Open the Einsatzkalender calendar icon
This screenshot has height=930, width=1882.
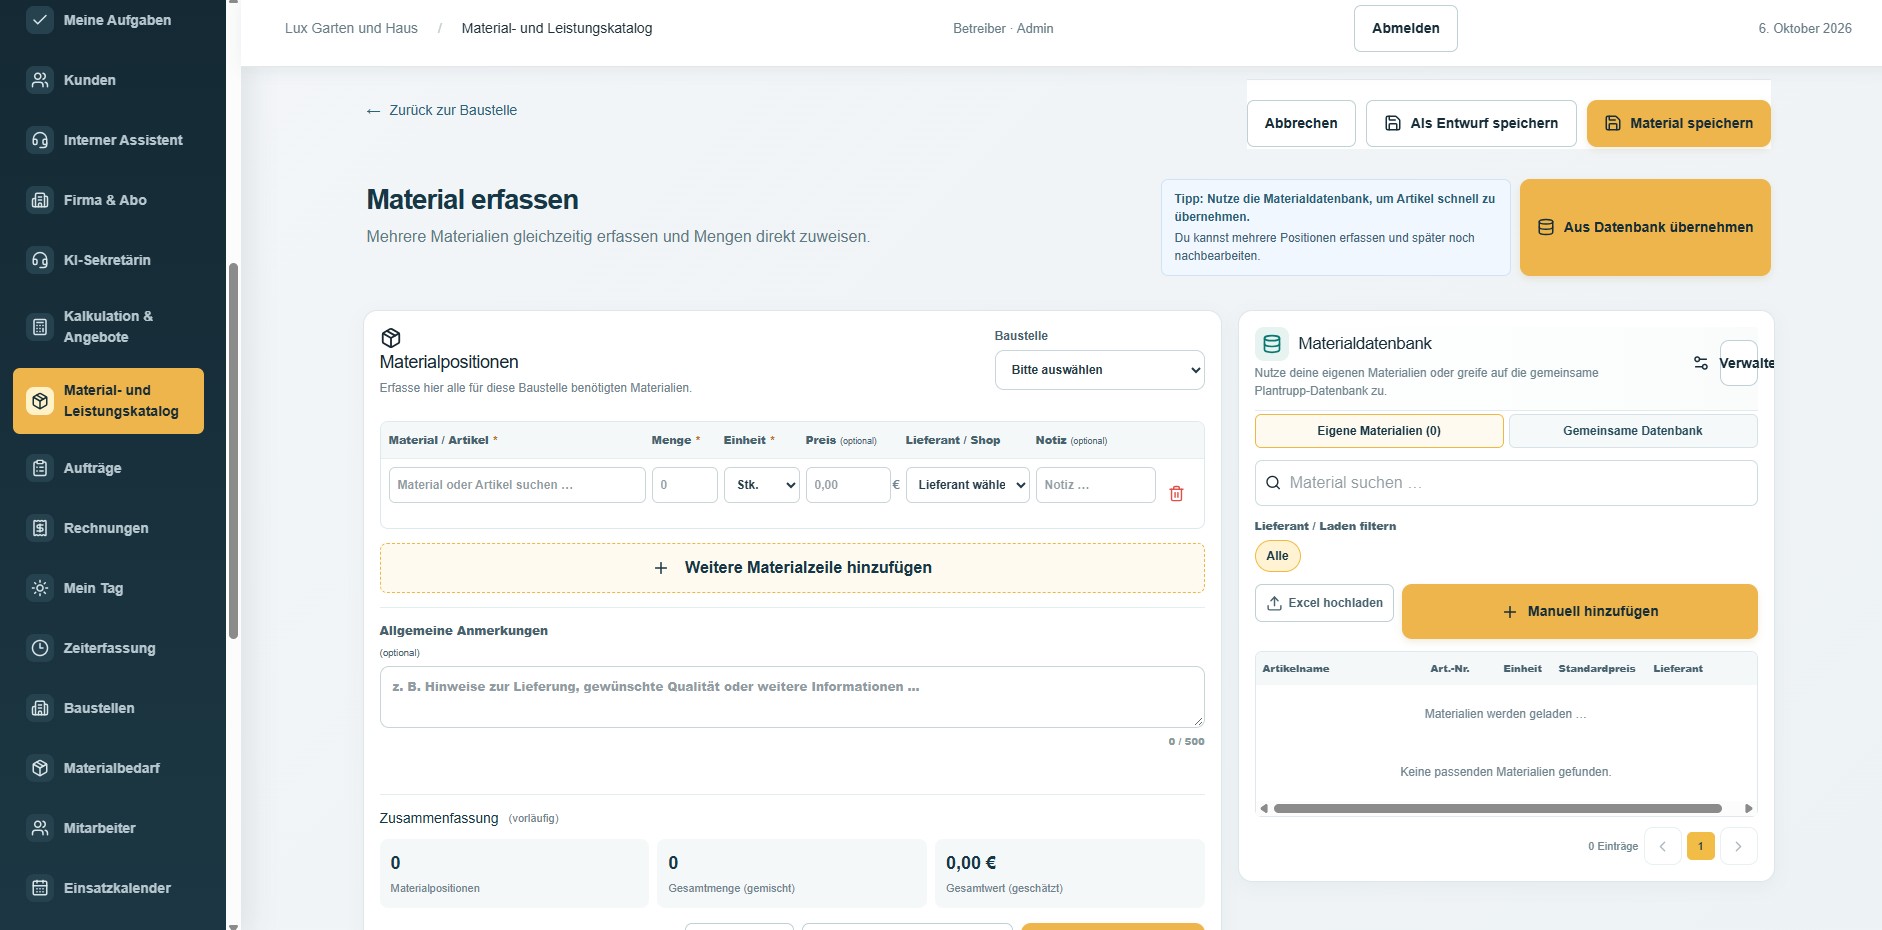tap(40, 888)
